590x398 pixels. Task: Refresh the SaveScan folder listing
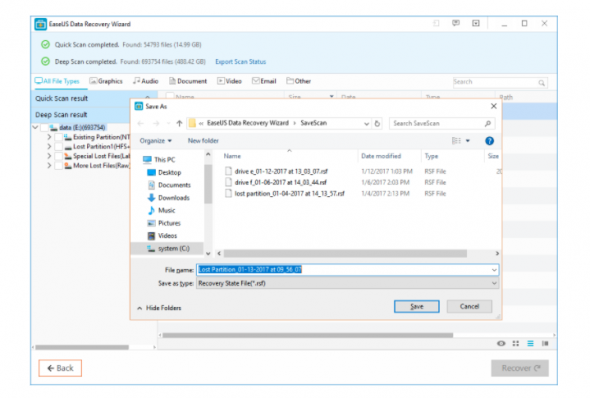[x=377, y=123]
